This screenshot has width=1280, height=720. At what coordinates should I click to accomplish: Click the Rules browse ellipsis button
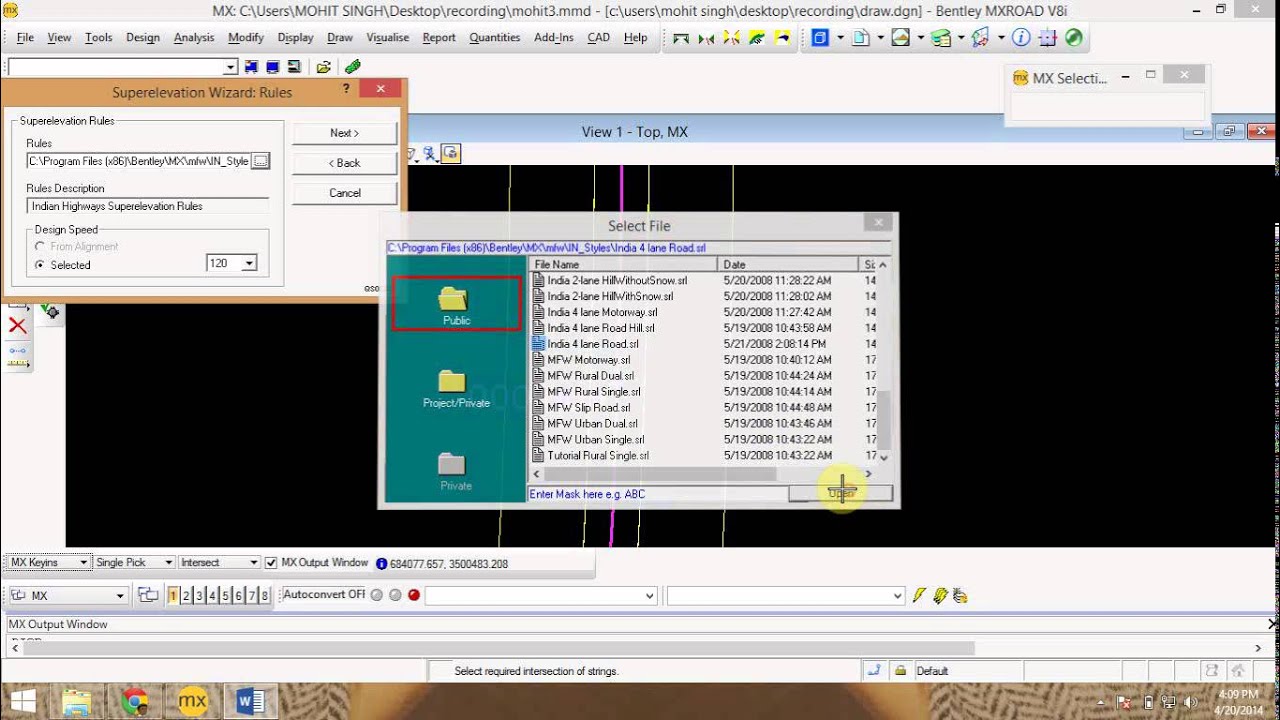[x=260, y=161]
